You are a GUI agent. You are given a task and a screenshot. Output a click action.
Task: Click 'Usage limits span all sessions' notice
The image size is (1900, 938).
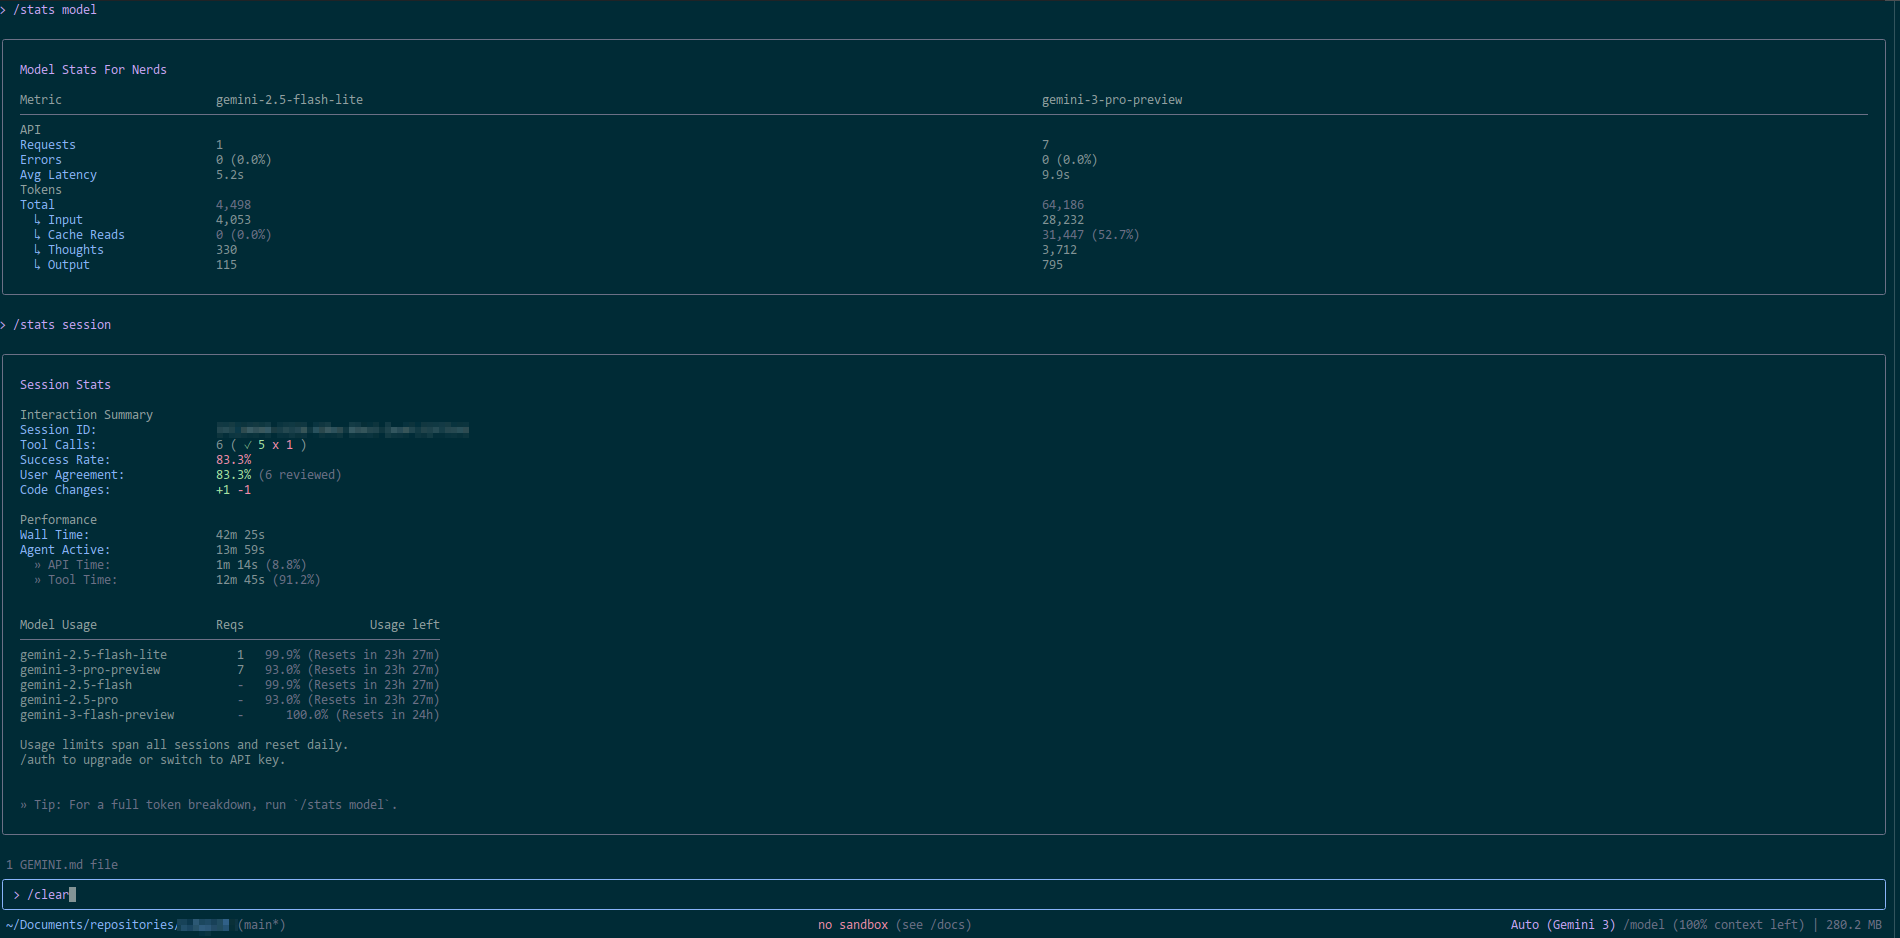point(184,745)
